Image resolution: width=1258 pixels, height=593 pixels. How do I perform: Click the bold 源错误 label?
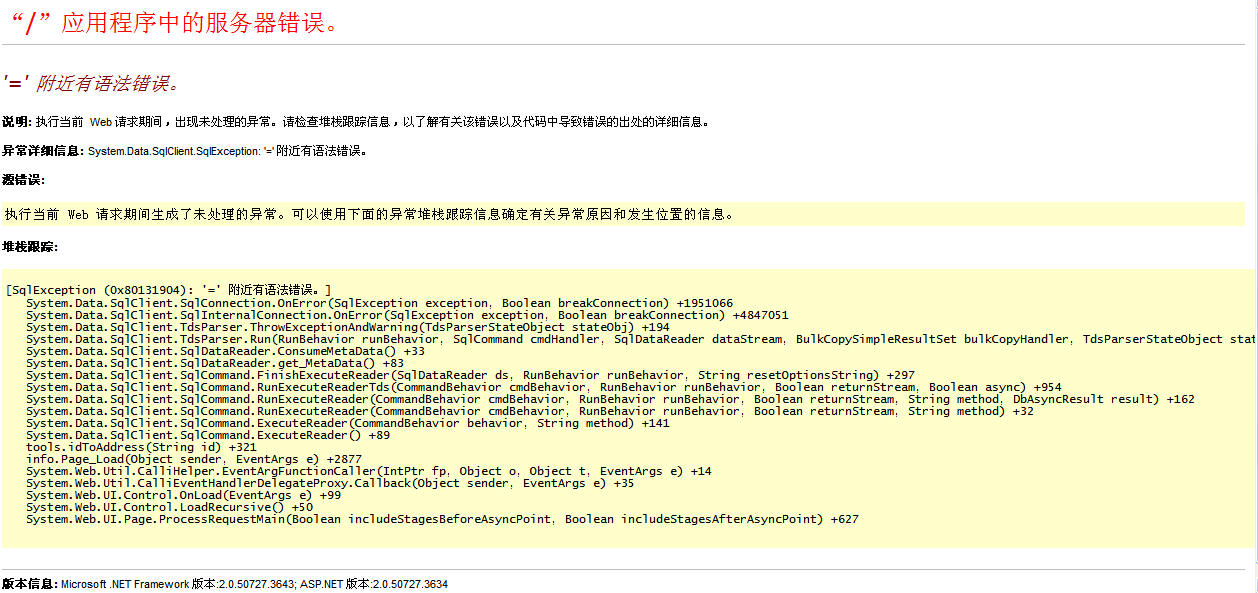(23, 180)
